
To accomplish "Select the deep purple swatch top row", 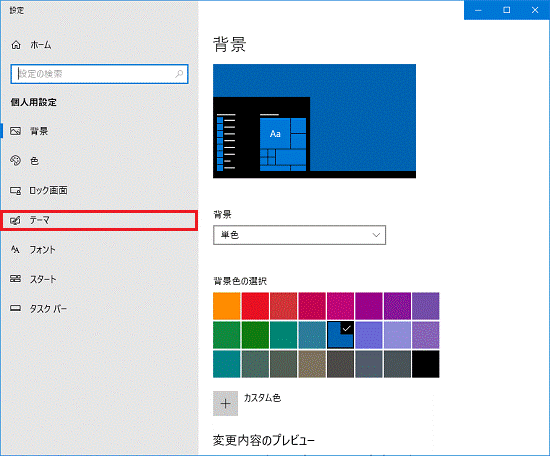I will coord(397,306).
